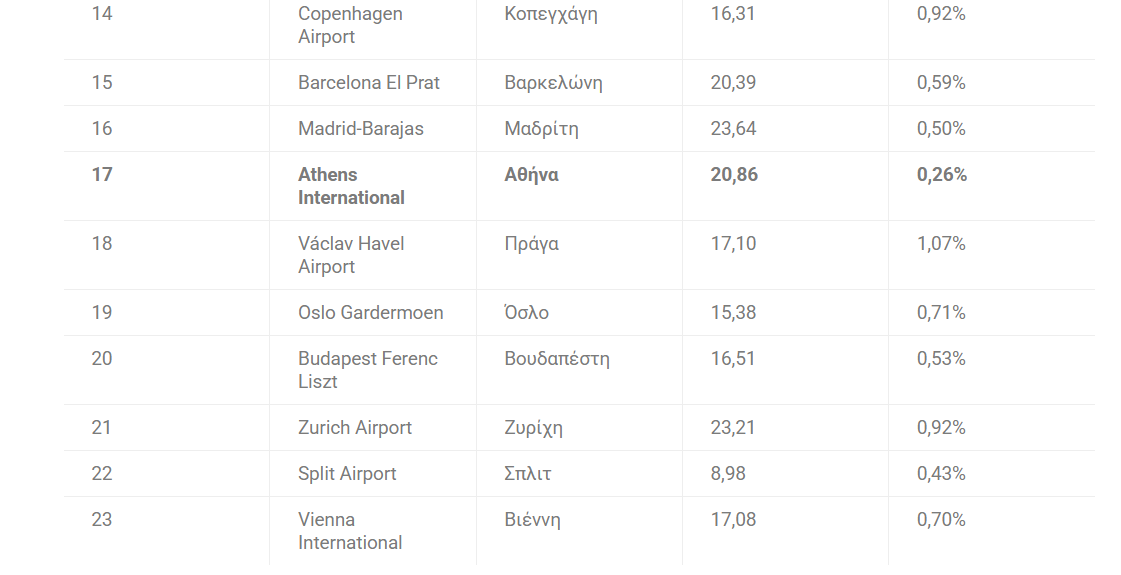1121x575 pixels.
Task: Click the 20,86 value in Athens row
Action: point(734,175)
